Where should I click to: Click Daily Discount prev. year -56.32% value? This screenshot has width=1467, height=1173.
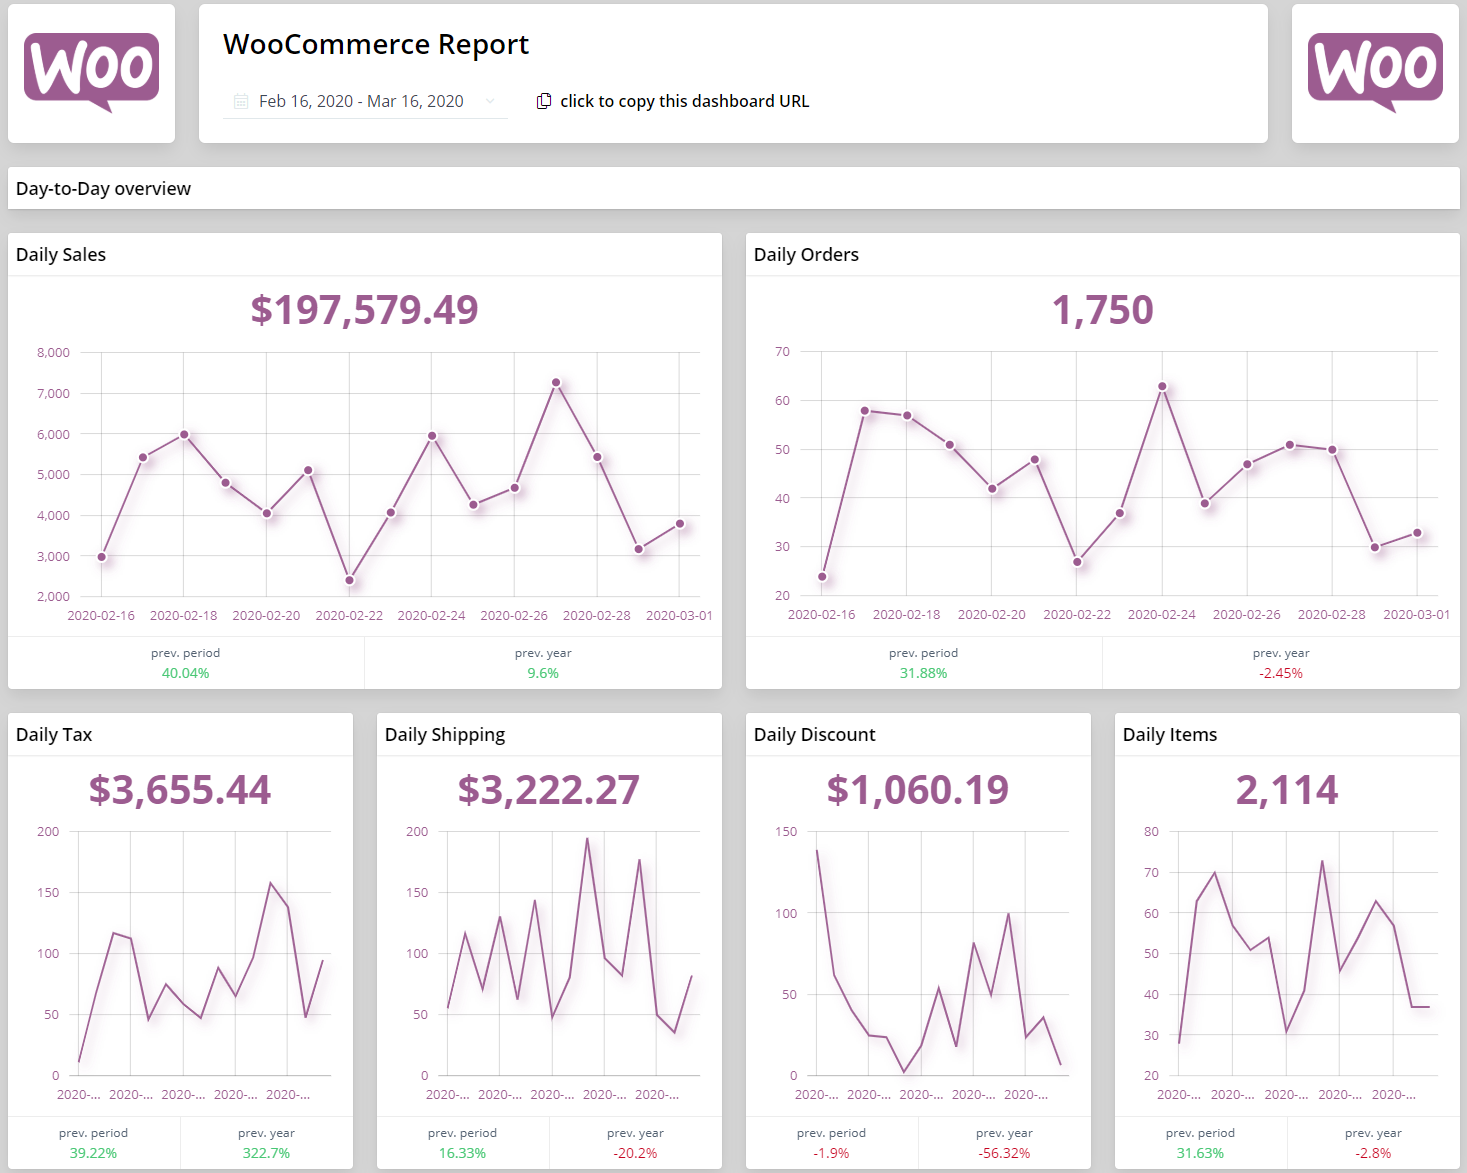1004,1153
